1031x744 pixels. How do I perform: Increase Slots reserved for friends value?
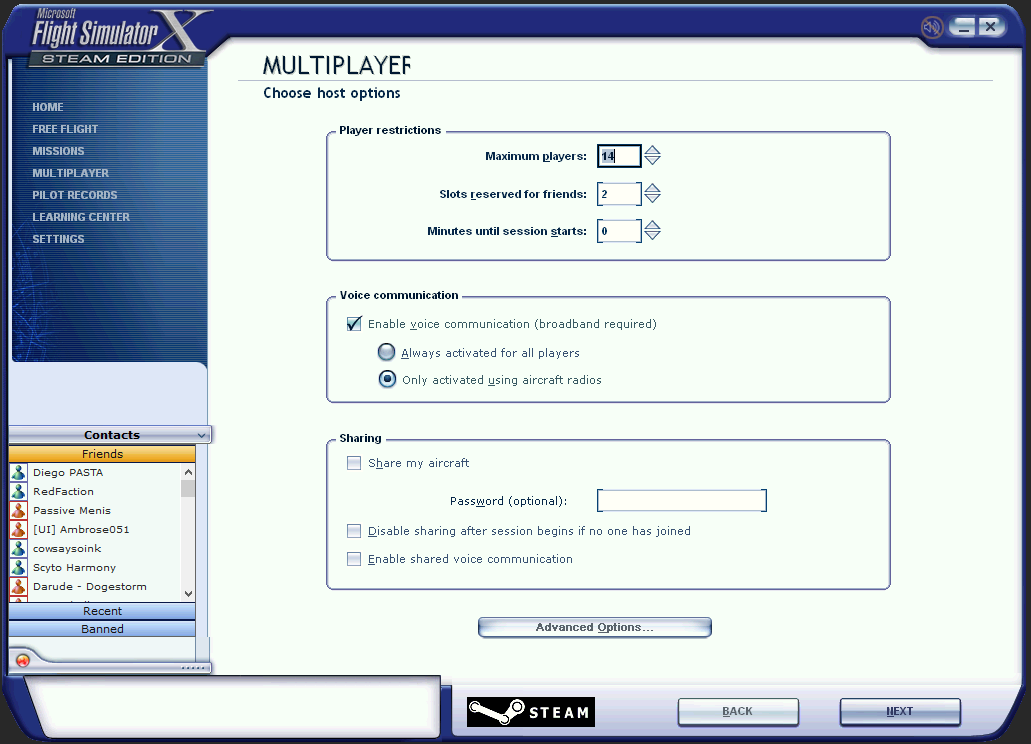click(x=652, y=188)
